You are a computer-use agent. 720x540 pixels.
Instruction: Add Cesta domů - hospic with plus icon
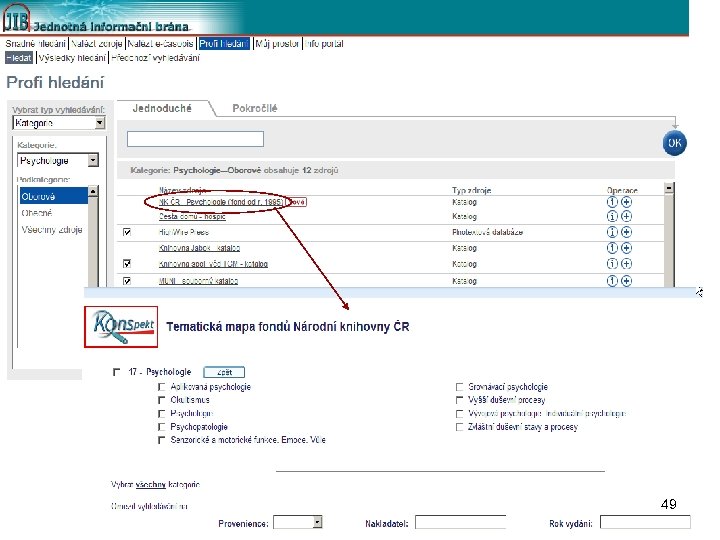(626, 216)
